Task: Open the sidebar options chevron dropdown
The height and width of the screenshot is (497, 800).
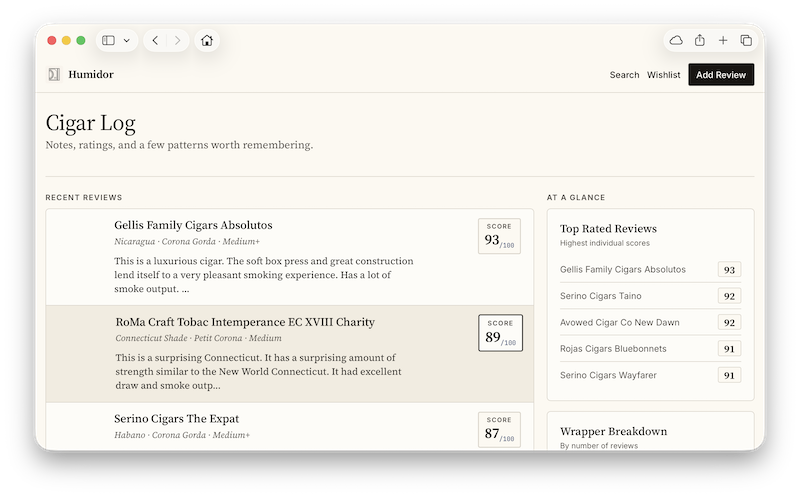Action: coord(127,40)
